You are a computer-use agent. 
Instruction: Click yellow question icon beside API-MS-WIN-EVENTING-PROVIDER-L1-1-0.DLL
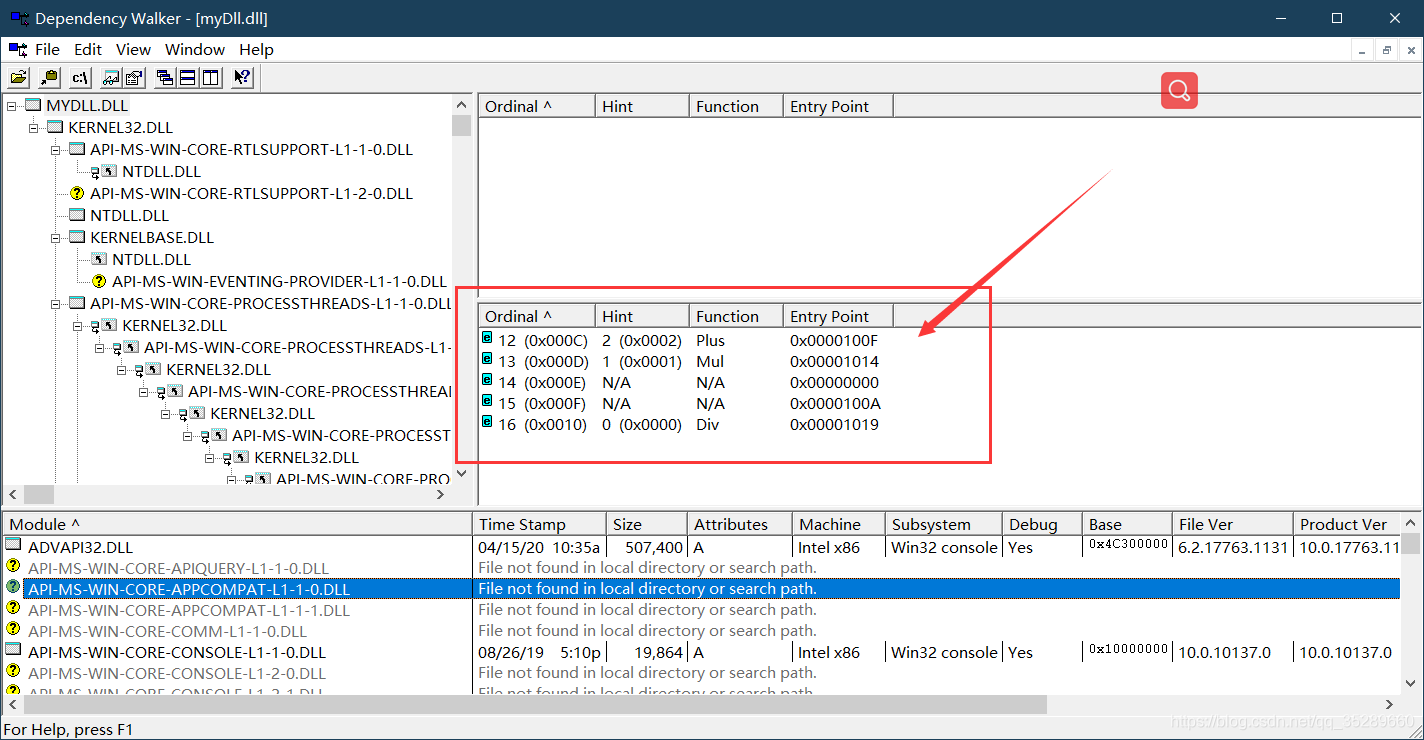point(99,281)
